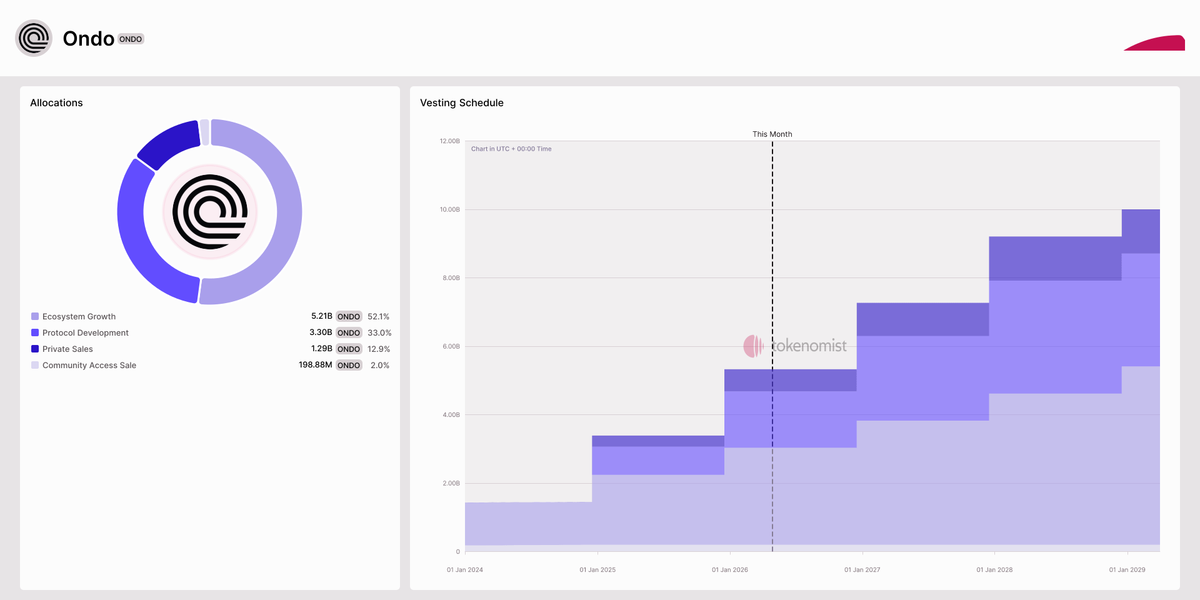Click the ONDO ticker badge beside the title
This screenshot has width=1200, height=600.
point(131,39)
